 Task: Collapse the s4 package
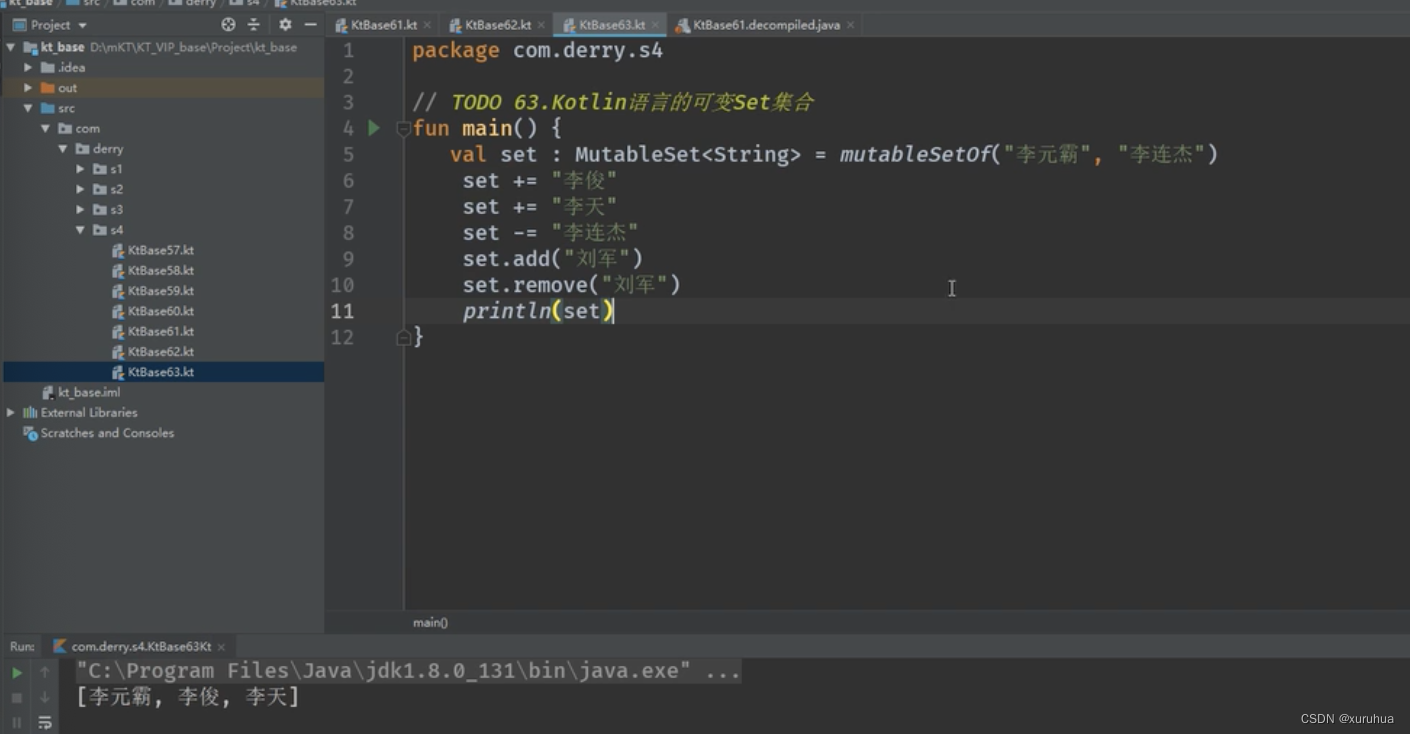pyautogui.click(x=80, y=230)
